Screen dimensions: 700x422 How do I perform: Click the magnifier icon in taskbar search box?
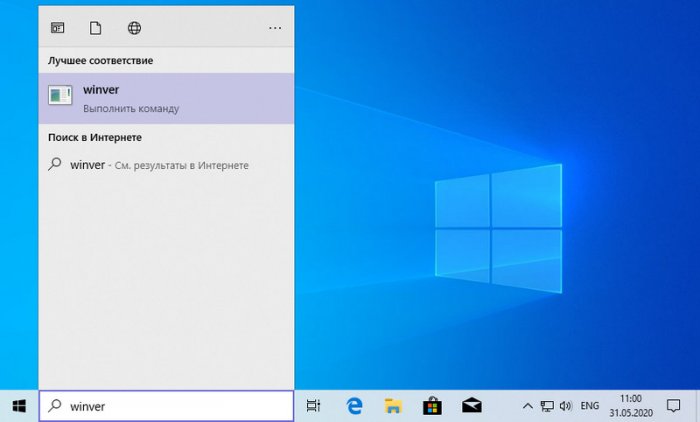(x=54, y=405)
